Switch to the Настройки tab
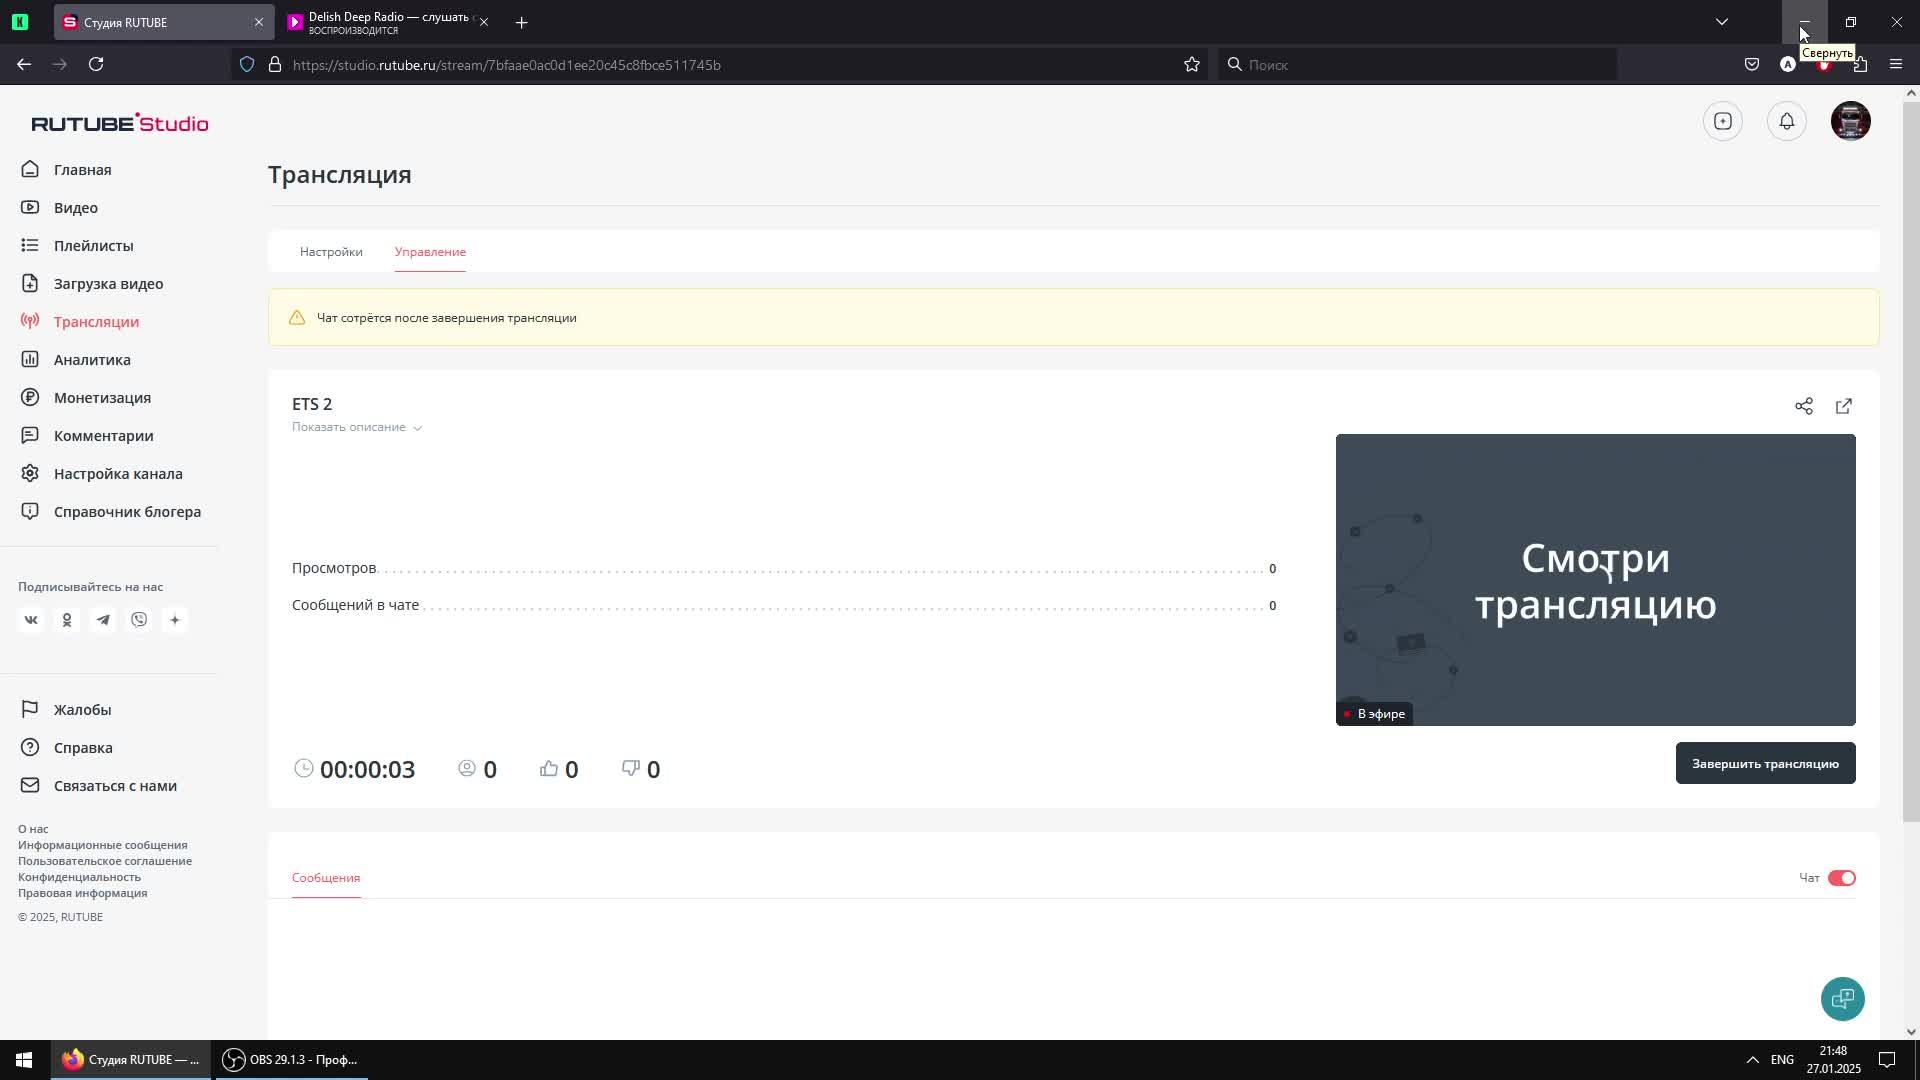Image resolution: width=1920 pixels, height=1080 pixels. [331, 252]
